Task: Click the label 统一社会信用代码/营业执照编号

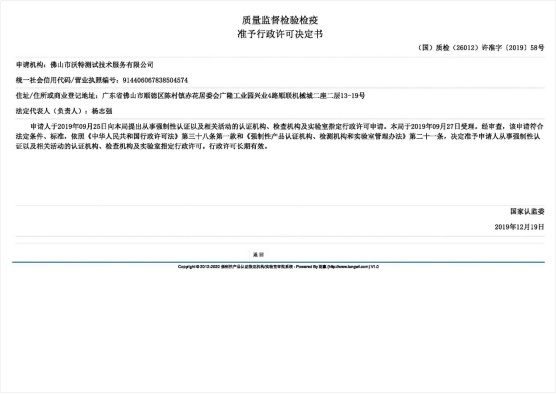Action: (x=66, y=80)
